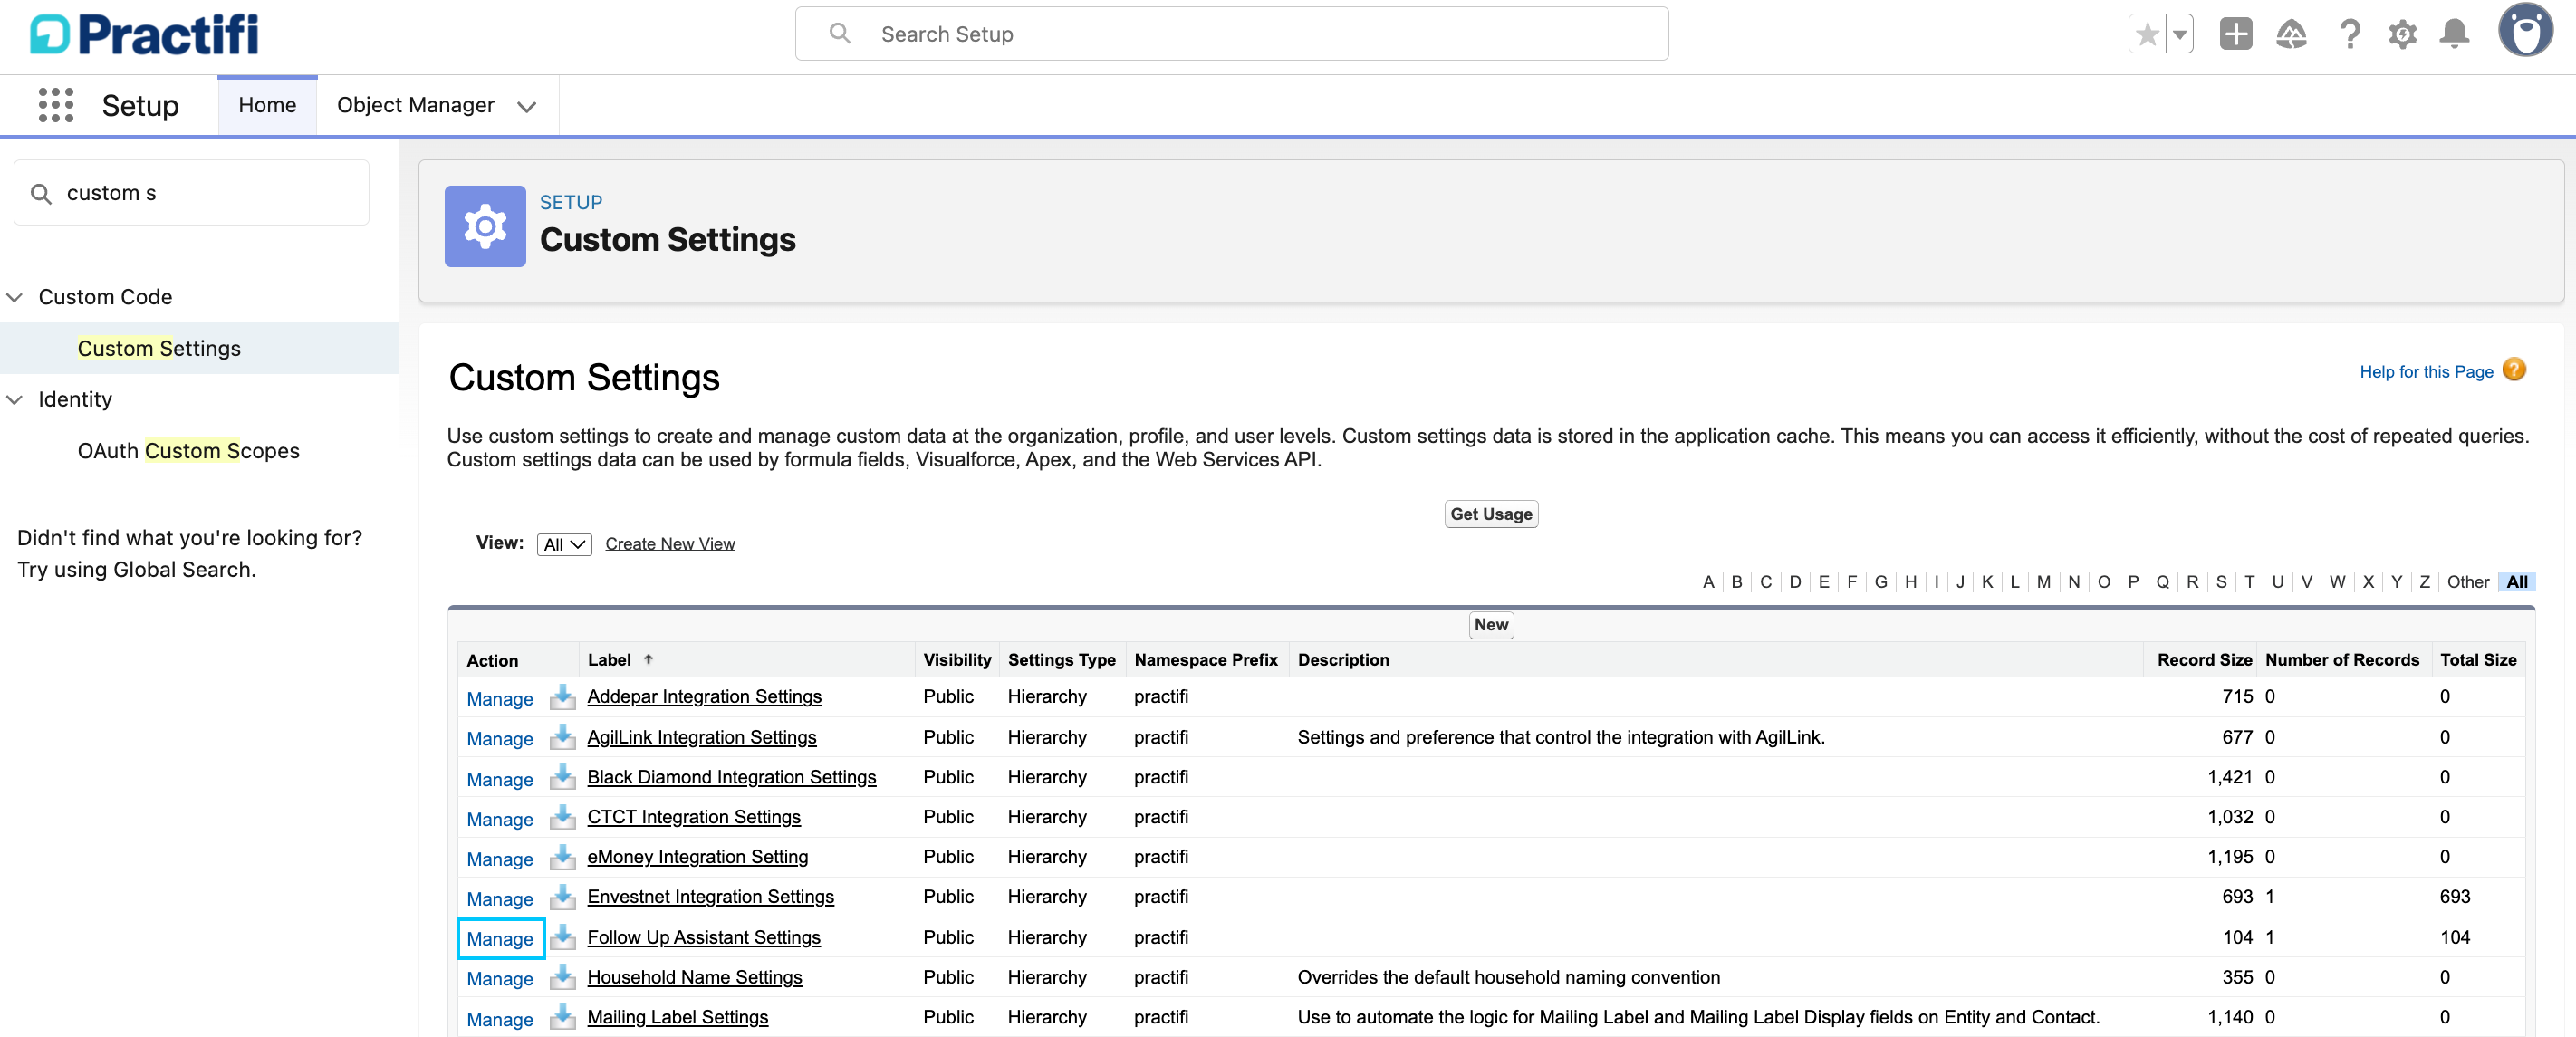
Task: Focus the Search Setup field
Action: (x=1231, y=34)
